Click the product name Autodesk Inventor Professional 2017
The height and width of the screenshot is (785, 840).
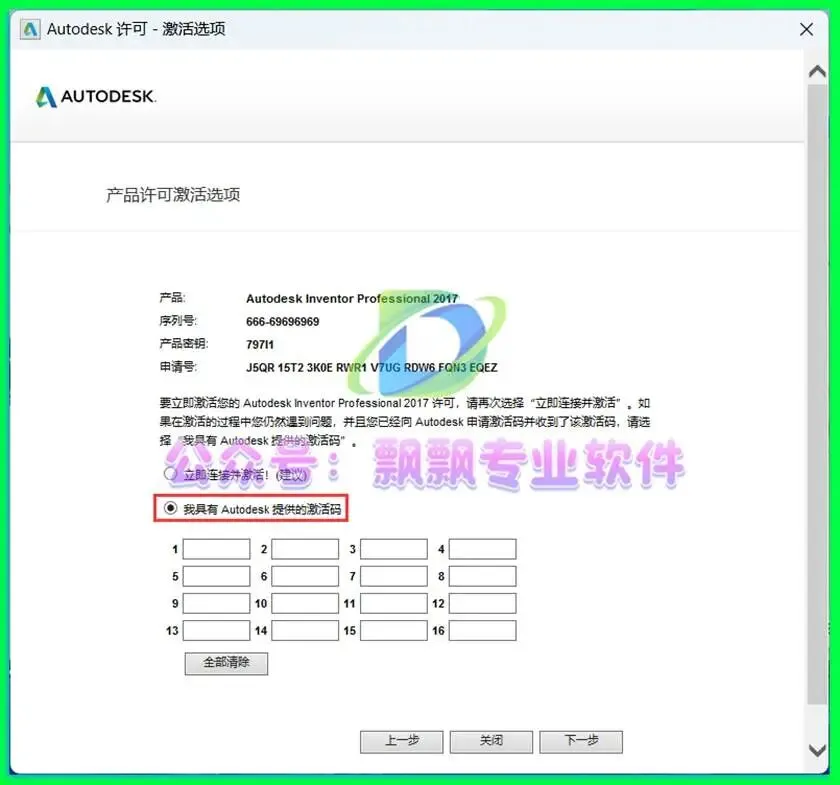click(352, 298)
